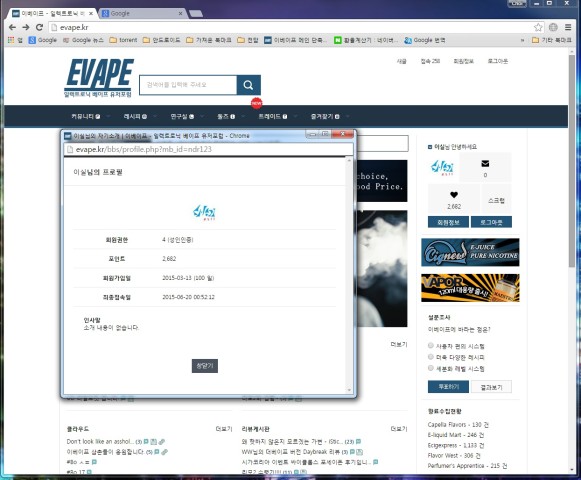Bookmark this page with the star icon

point(538,27)
